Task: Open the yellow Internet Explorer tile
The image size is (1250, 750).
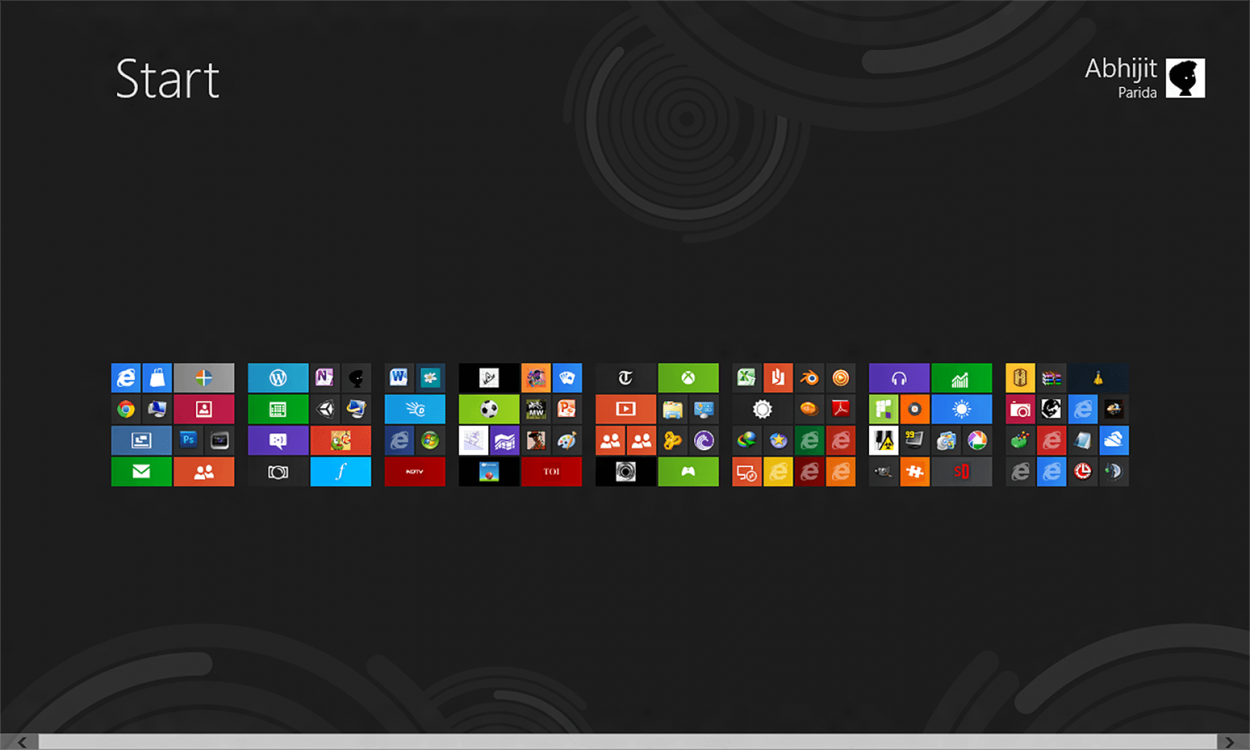Action: (778, 472)
